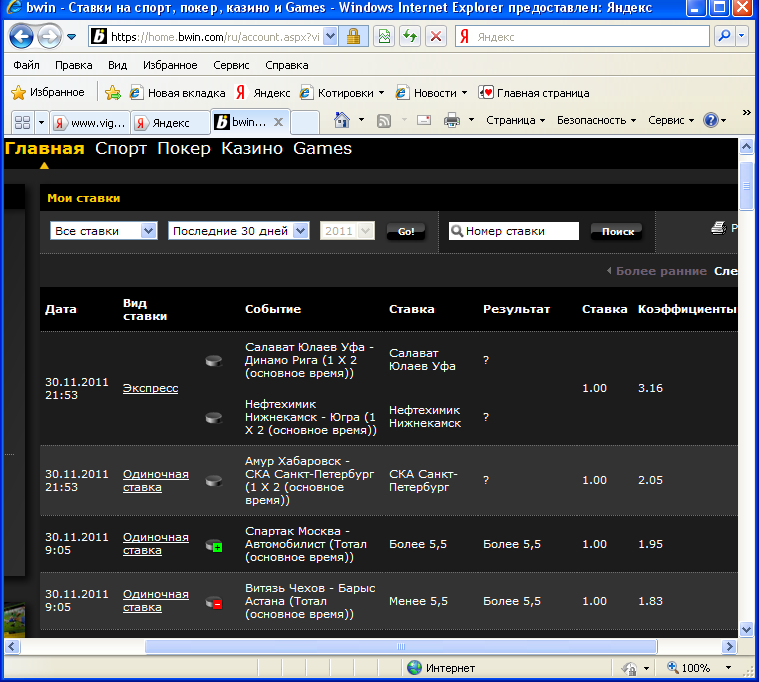
Task: Open the 2011 year dropdown
Action: pyautogui.click(x=347, y=231)
